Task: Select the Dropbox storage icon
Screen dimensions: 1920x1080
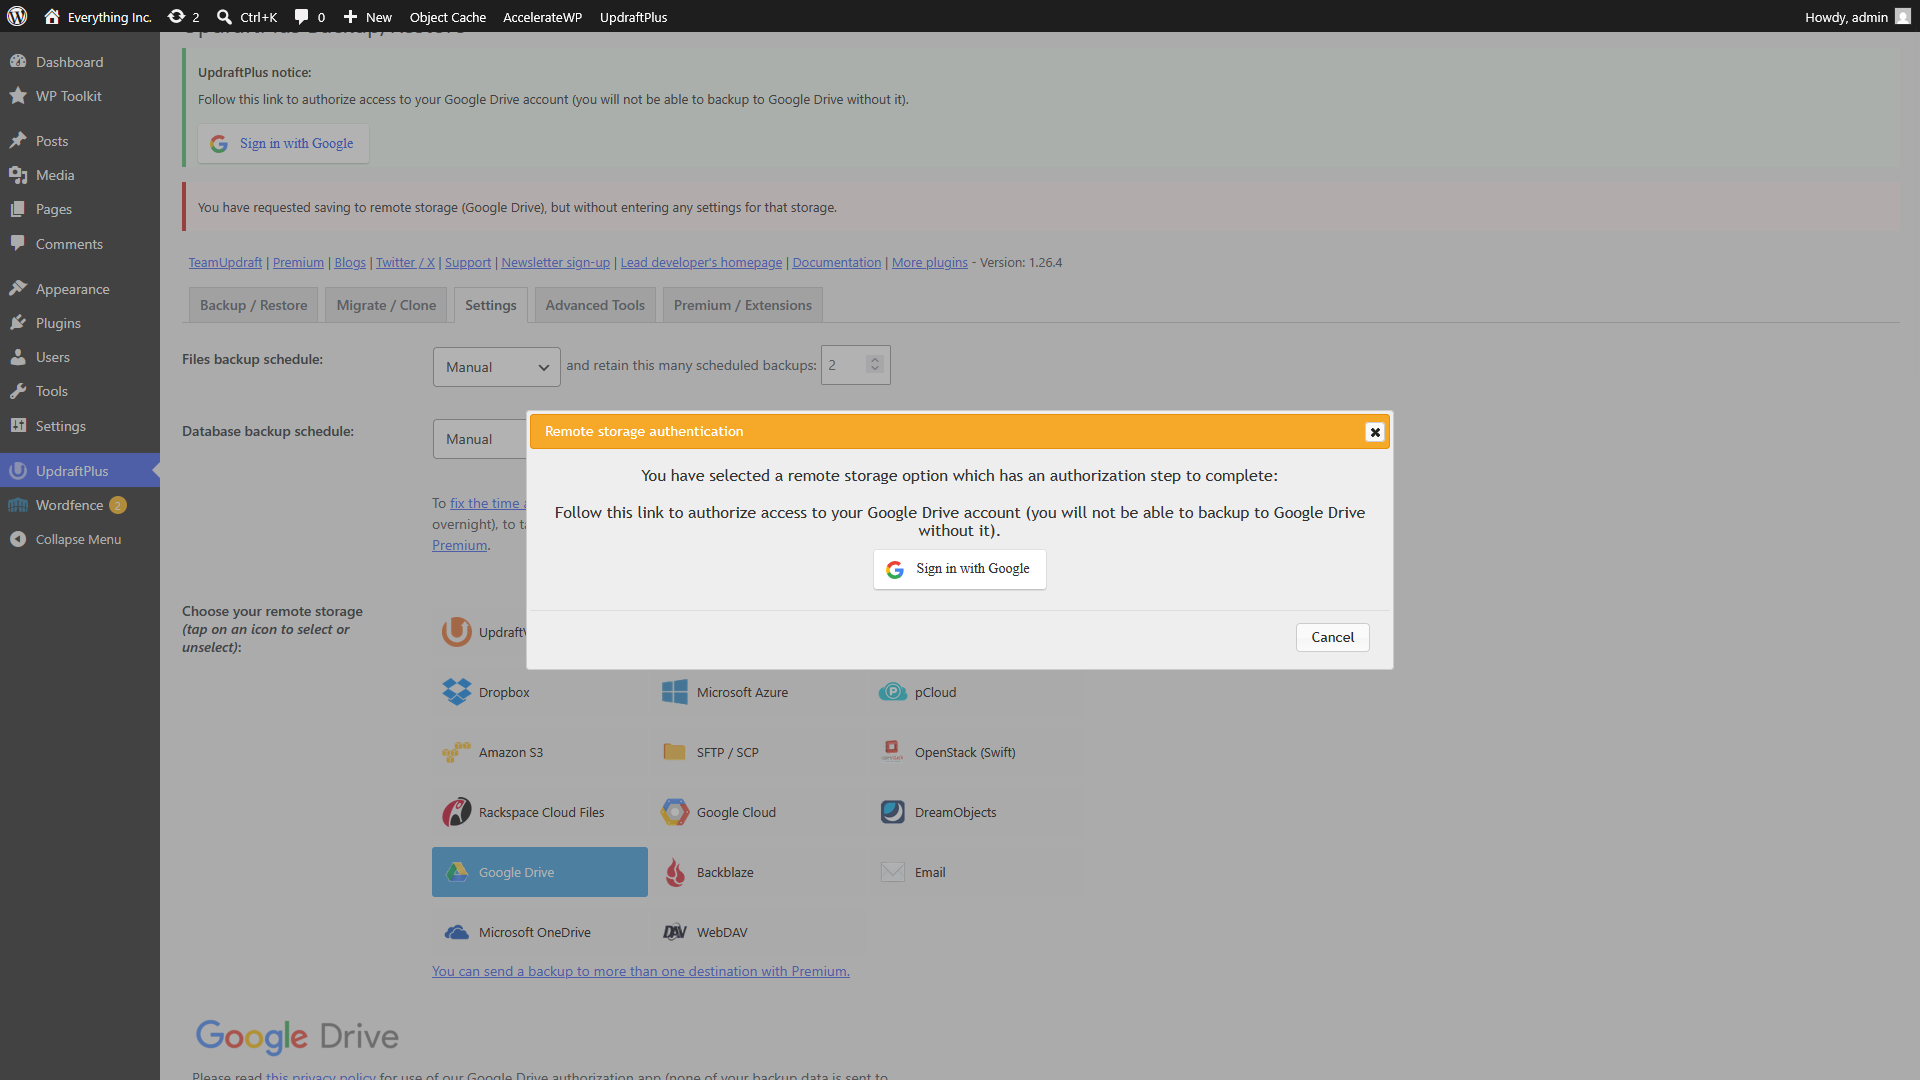Action: point(457,692)
